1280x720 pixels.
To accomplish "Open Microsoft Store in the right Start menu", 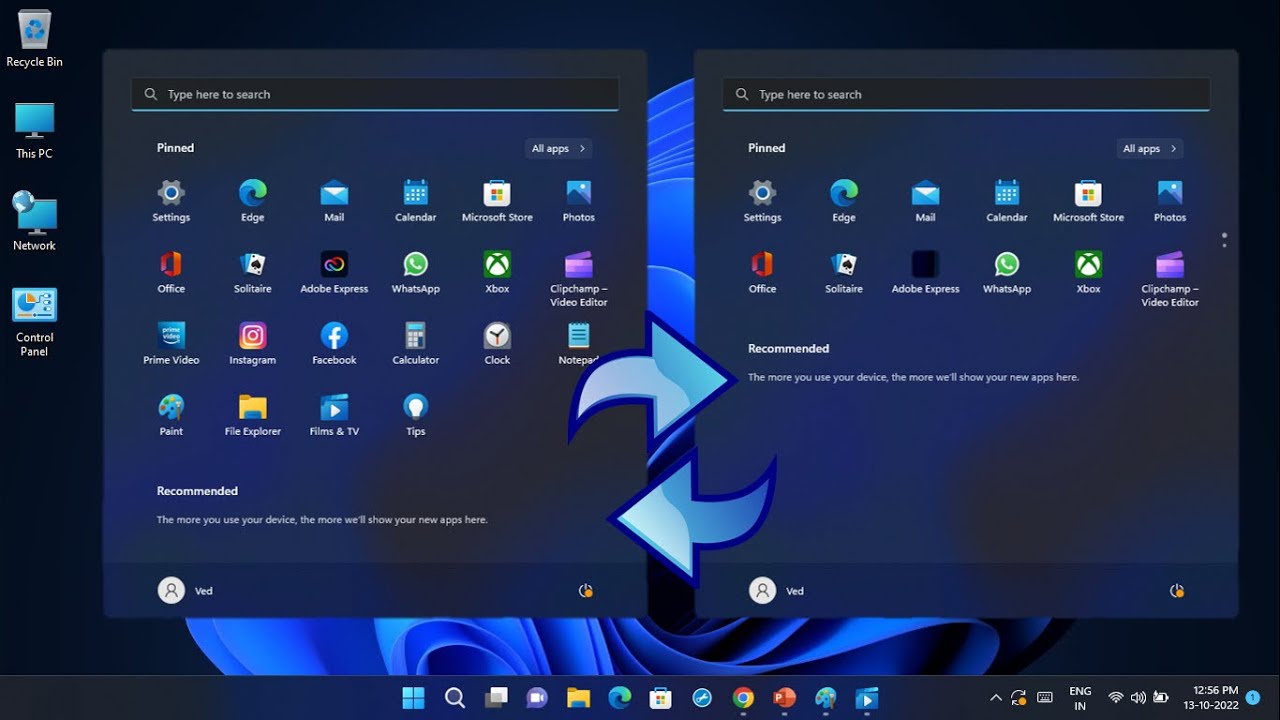I will pos(1088,200).
